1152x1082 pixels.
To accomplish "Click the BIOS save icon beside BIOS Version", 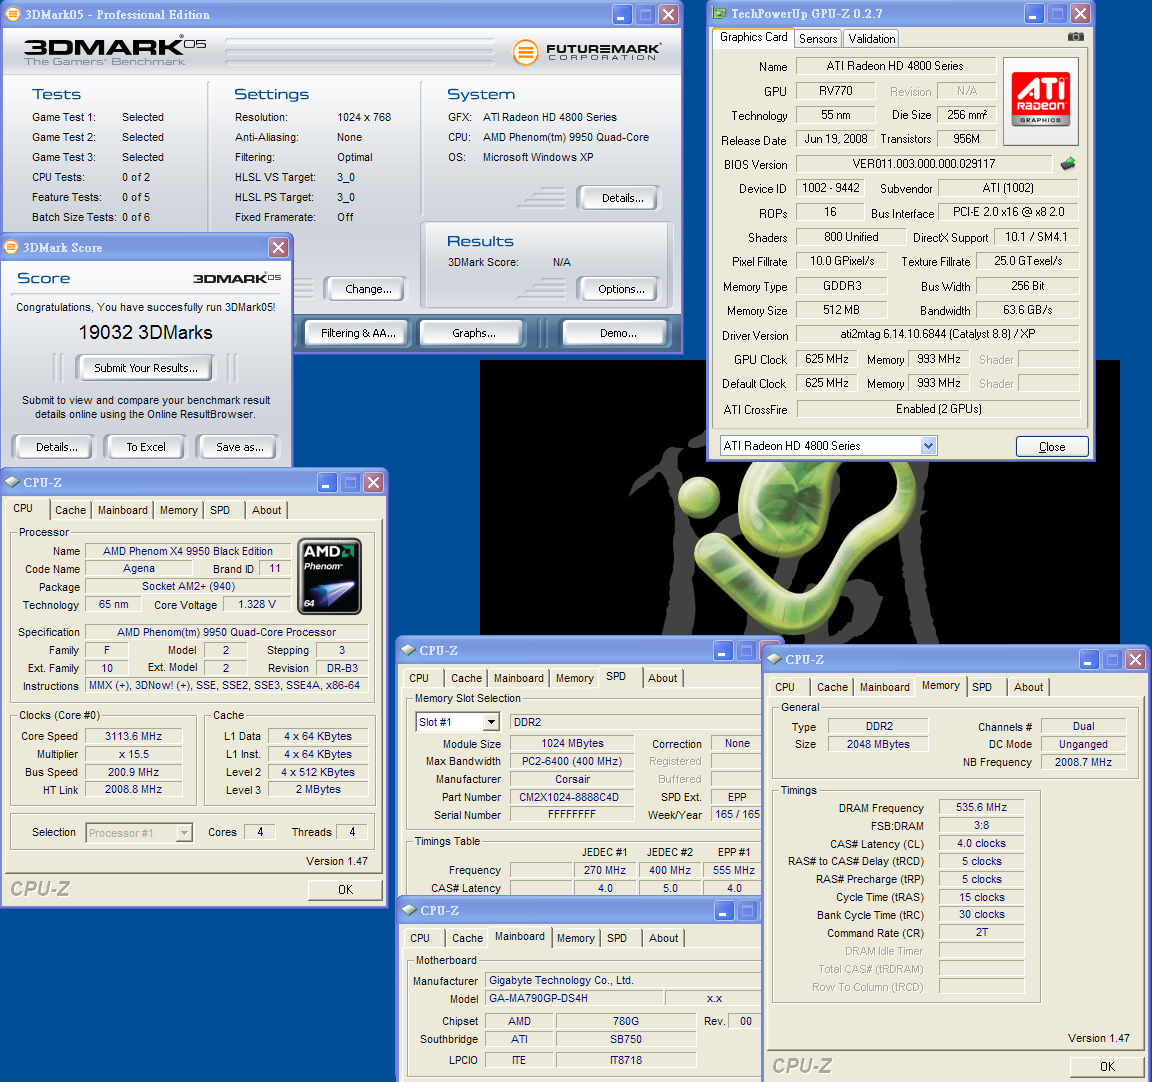I will [x=1068, y=164].
